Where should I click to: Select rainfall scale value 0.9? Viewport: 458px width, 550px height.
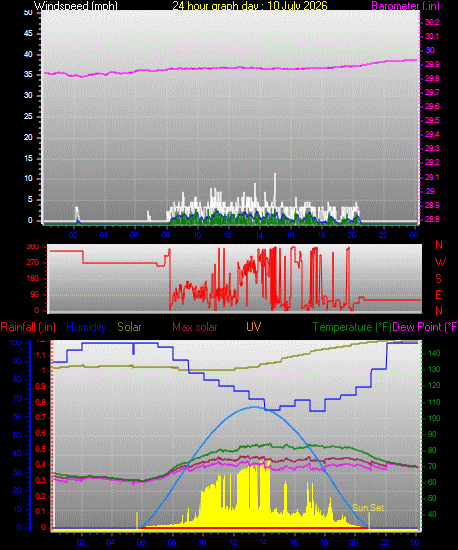[x=41, y=386]
